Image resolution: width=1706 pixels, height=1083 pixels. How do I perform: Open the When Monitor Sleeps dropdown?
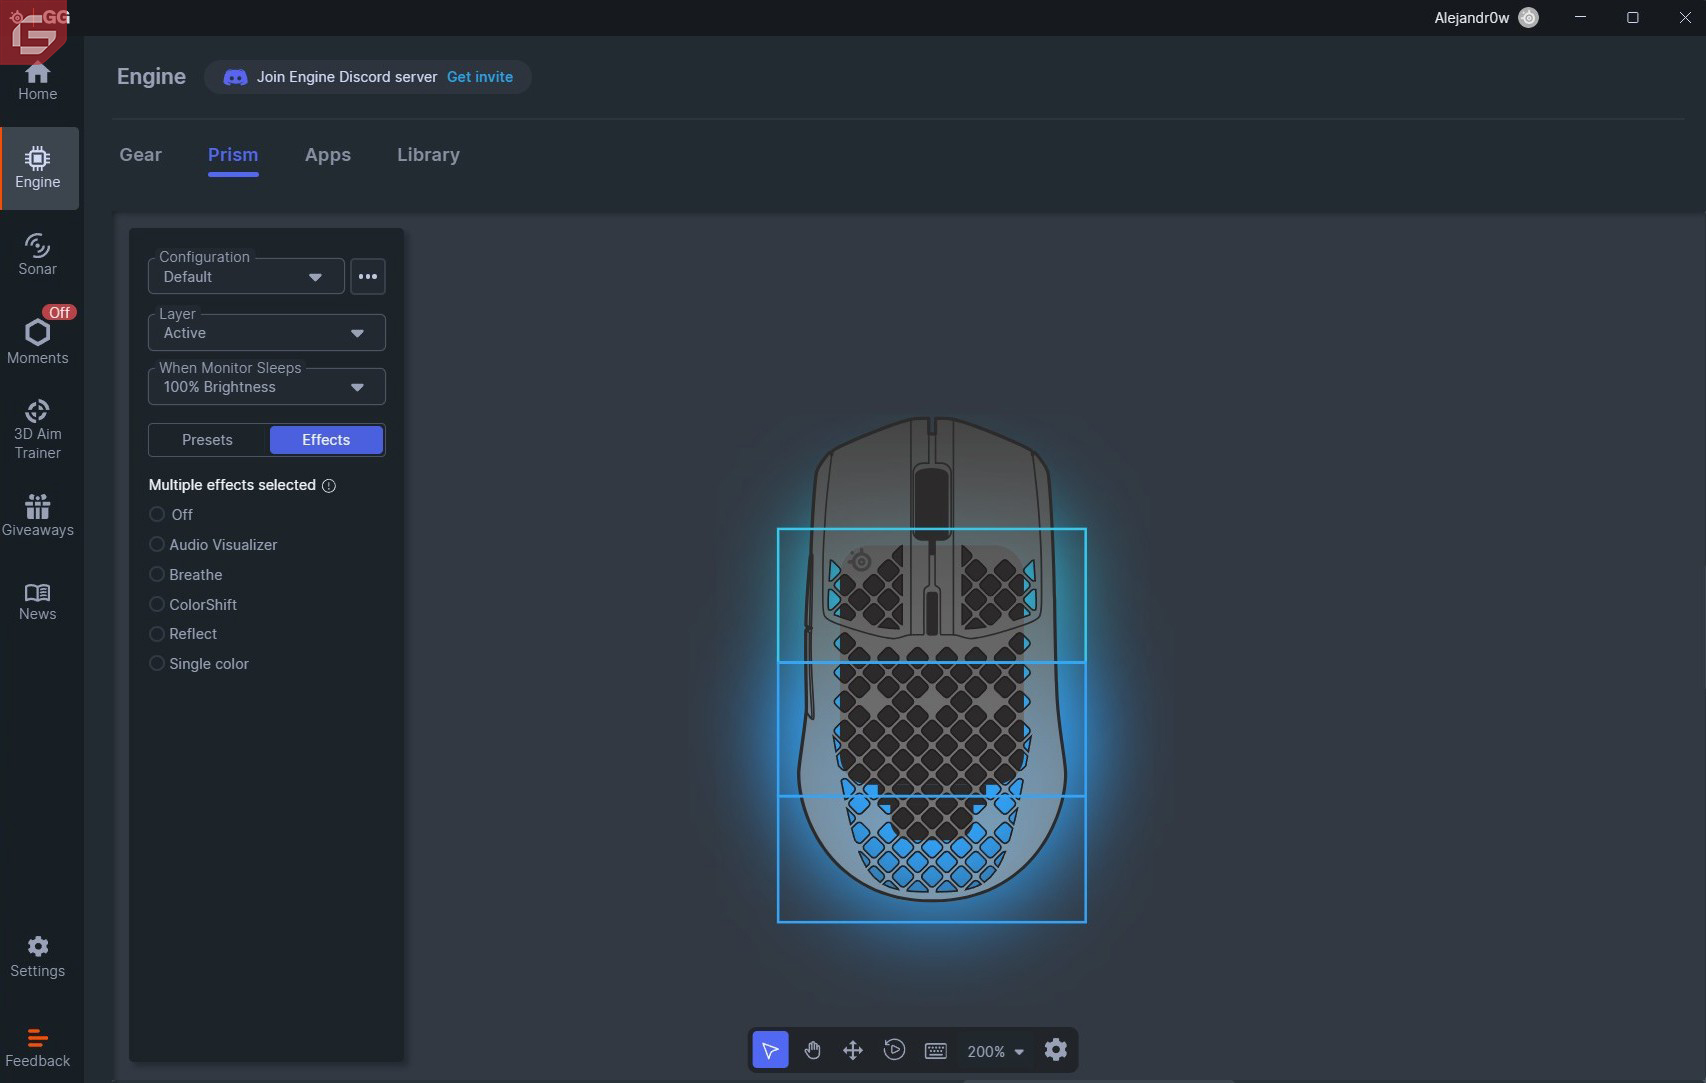click(x=266, y=387)
